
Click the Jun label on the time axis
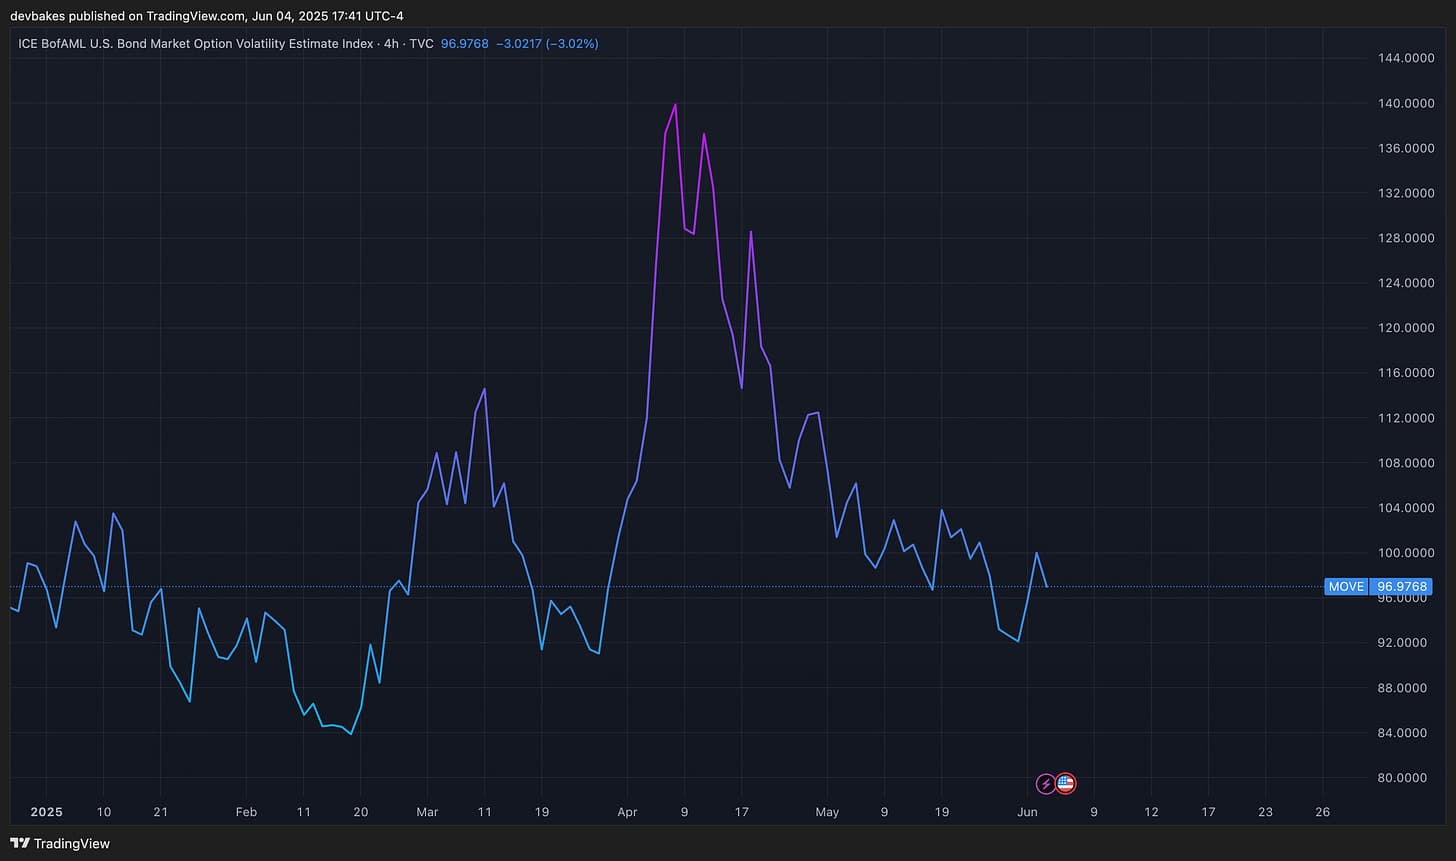pyautogui.click(x=1027, y=812)
